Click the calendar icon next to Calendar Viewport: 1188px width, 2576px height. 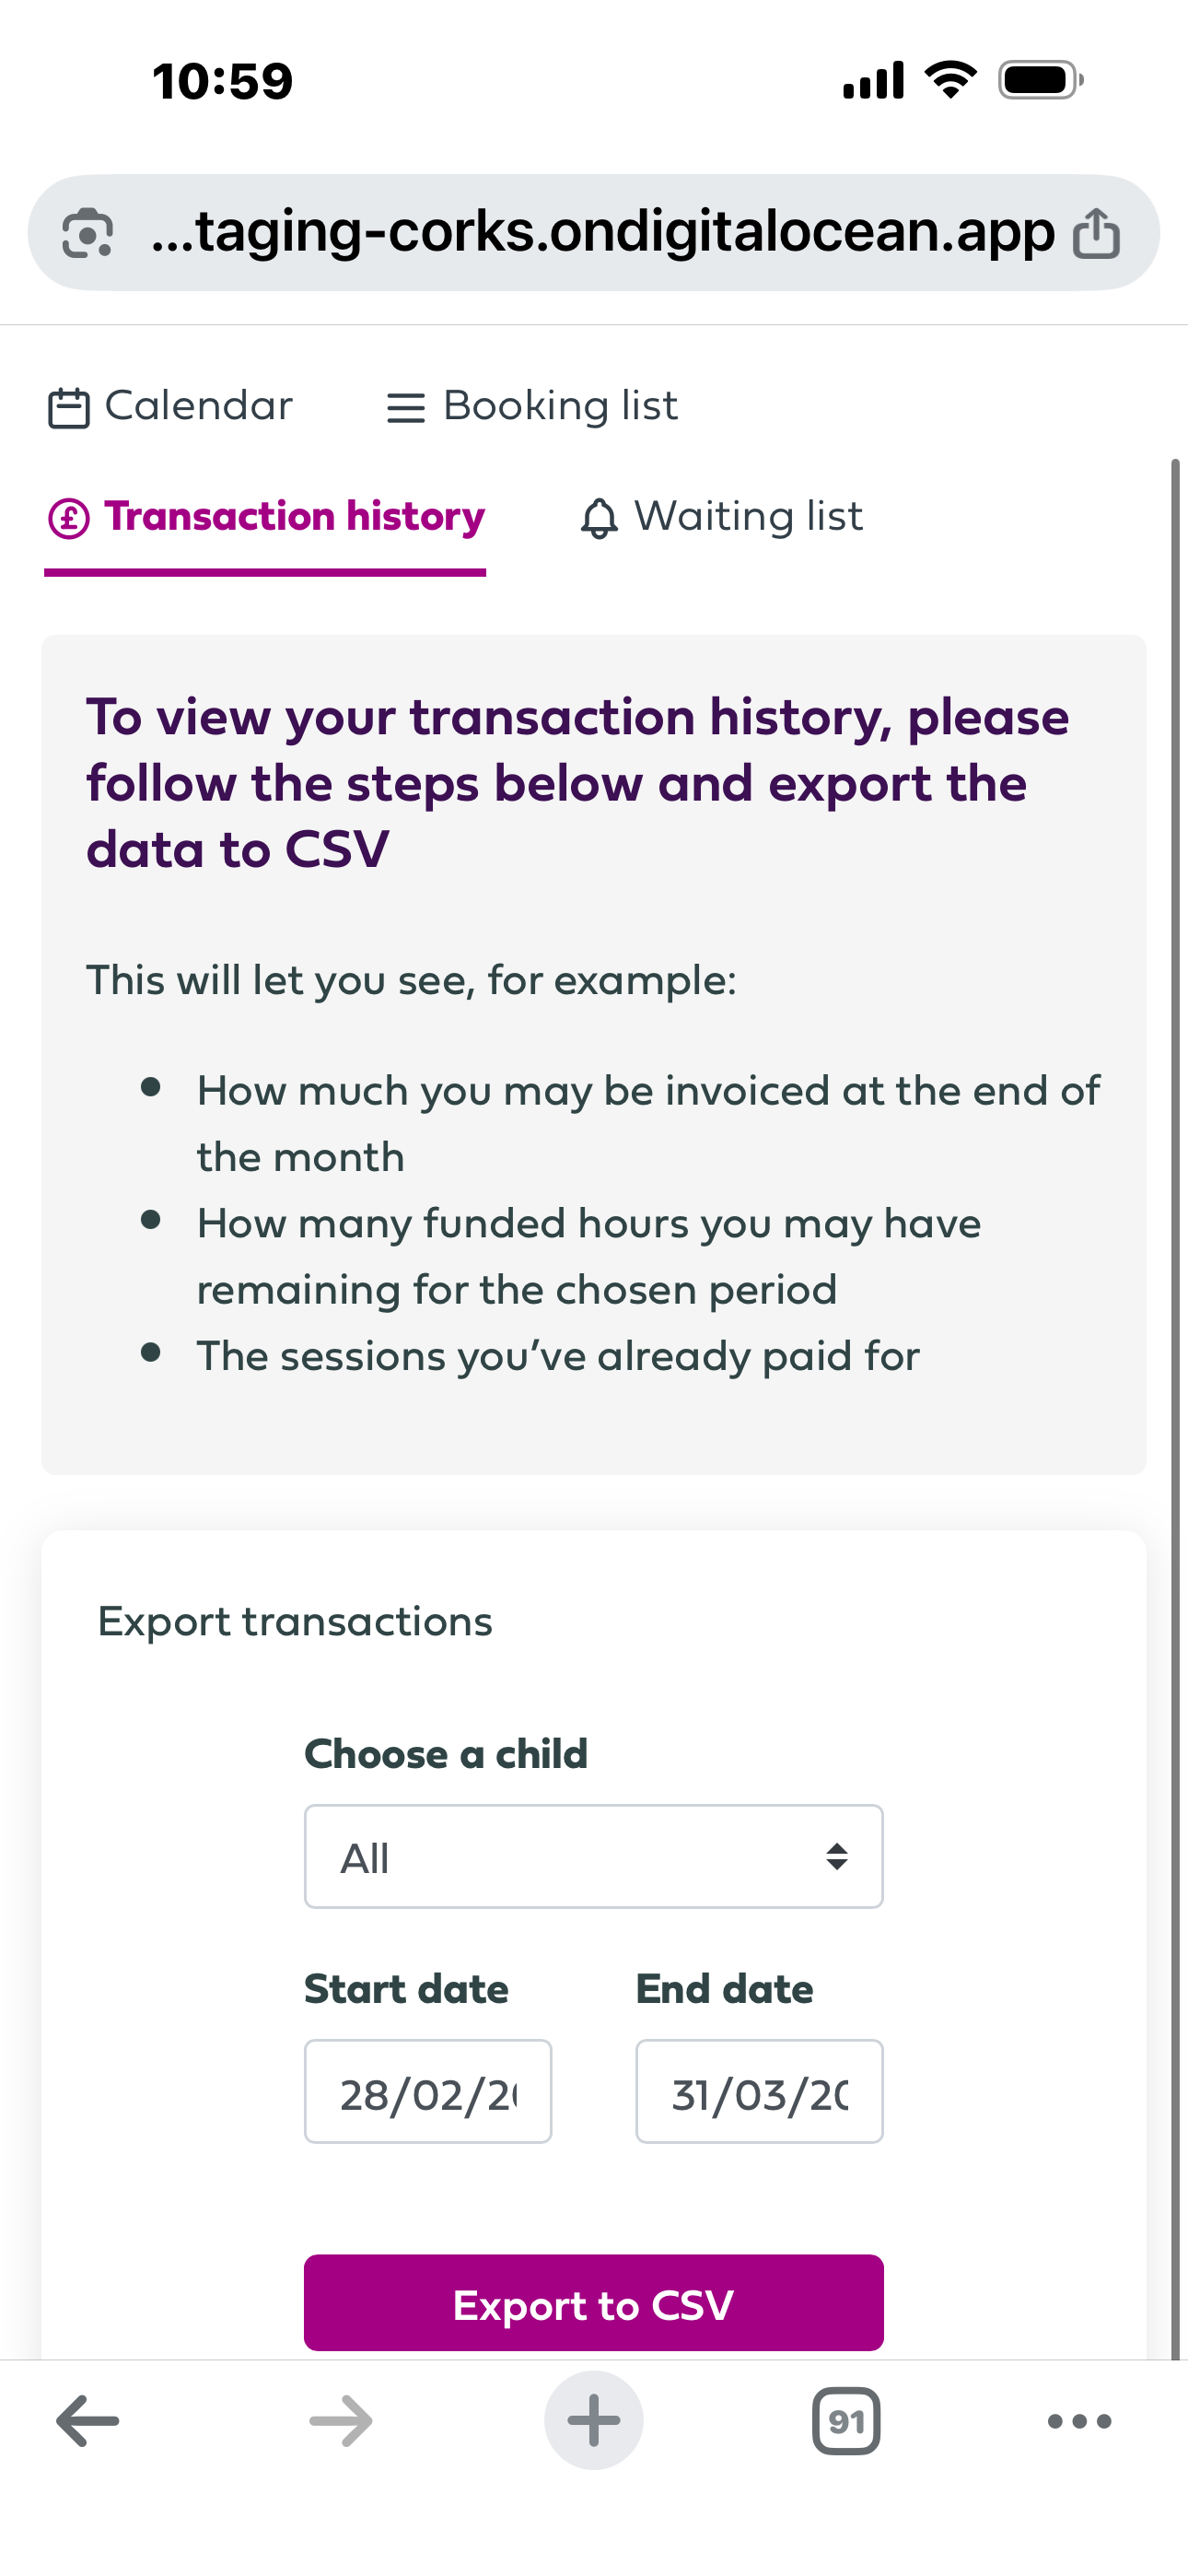69,408
